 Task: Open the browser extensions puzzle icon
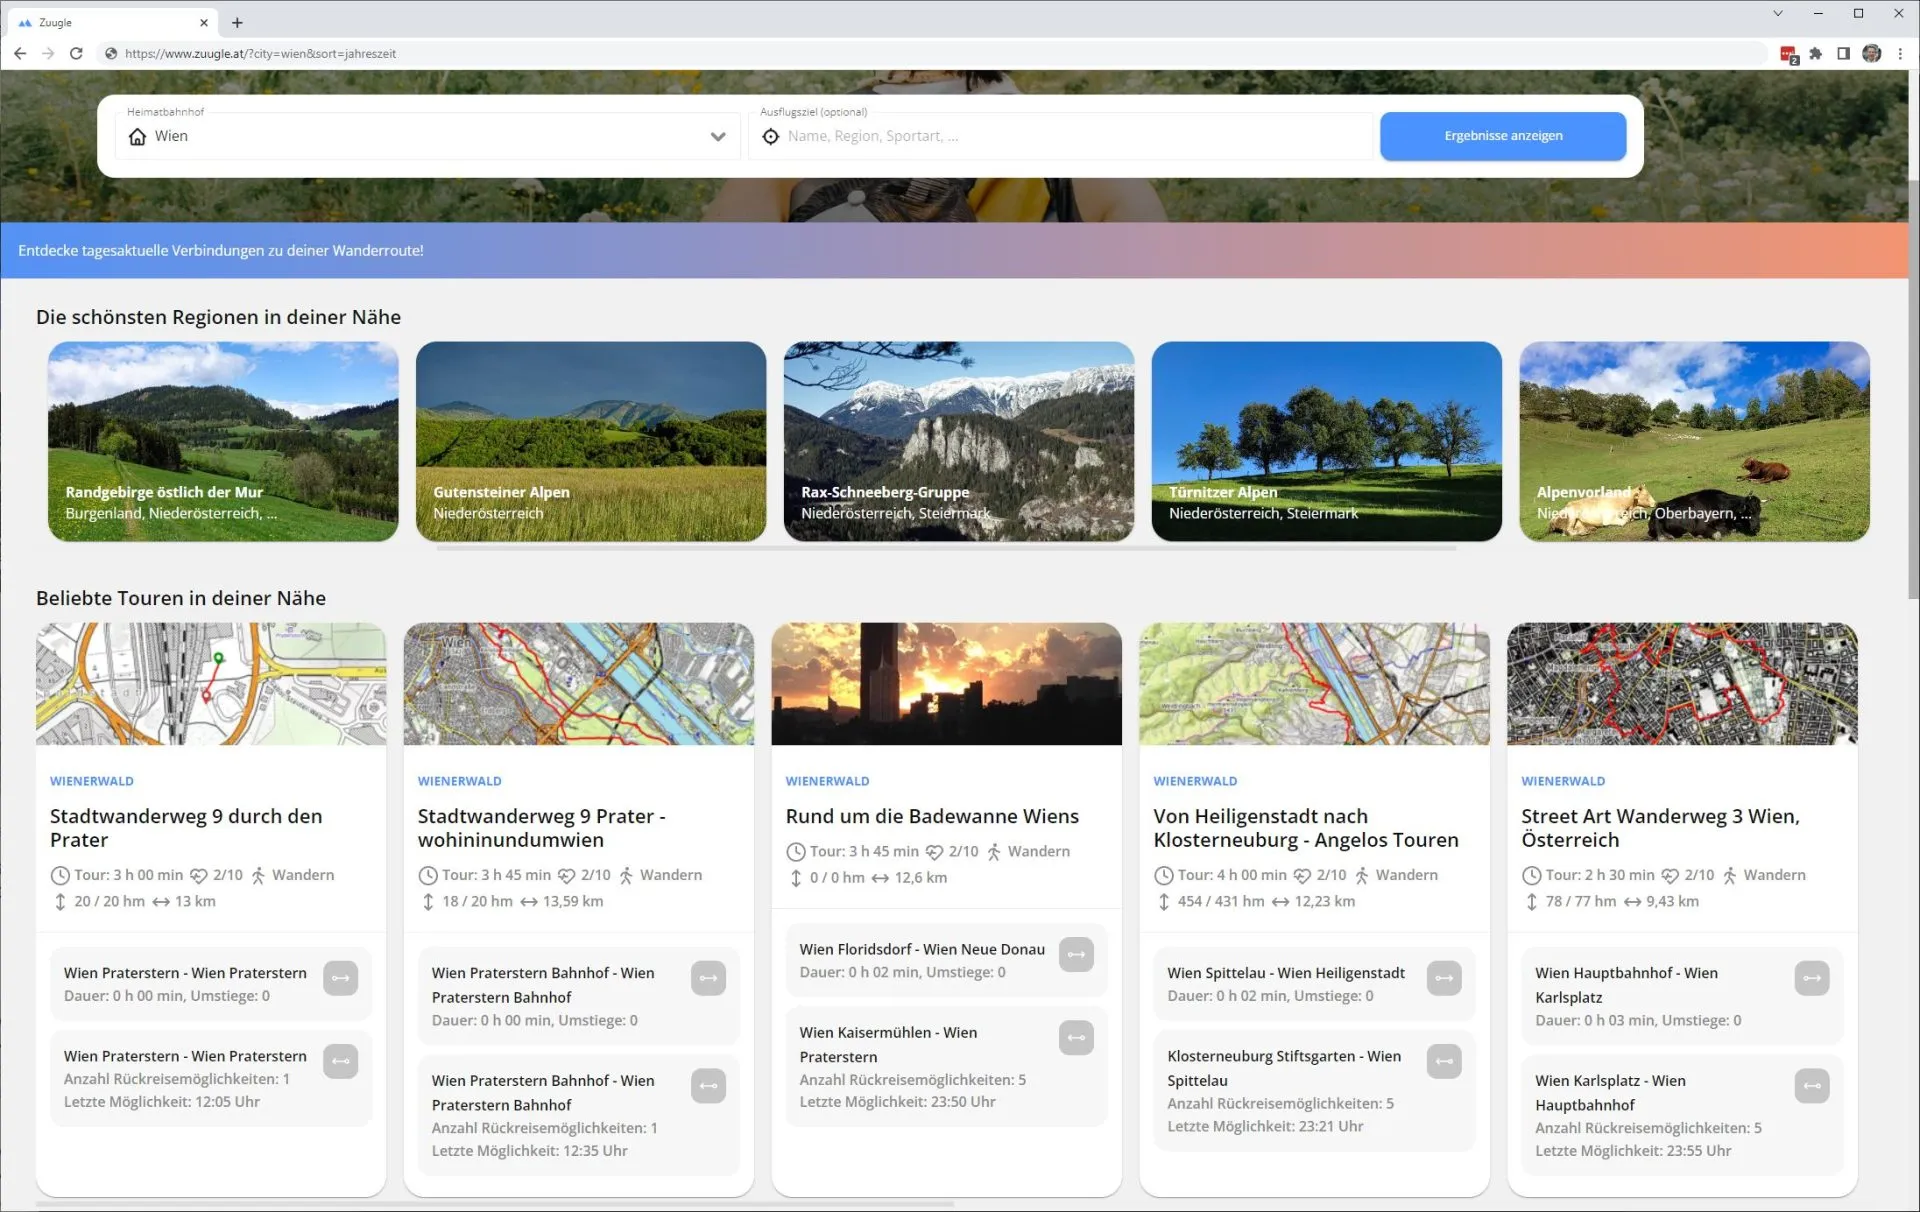coord(1816,53)
